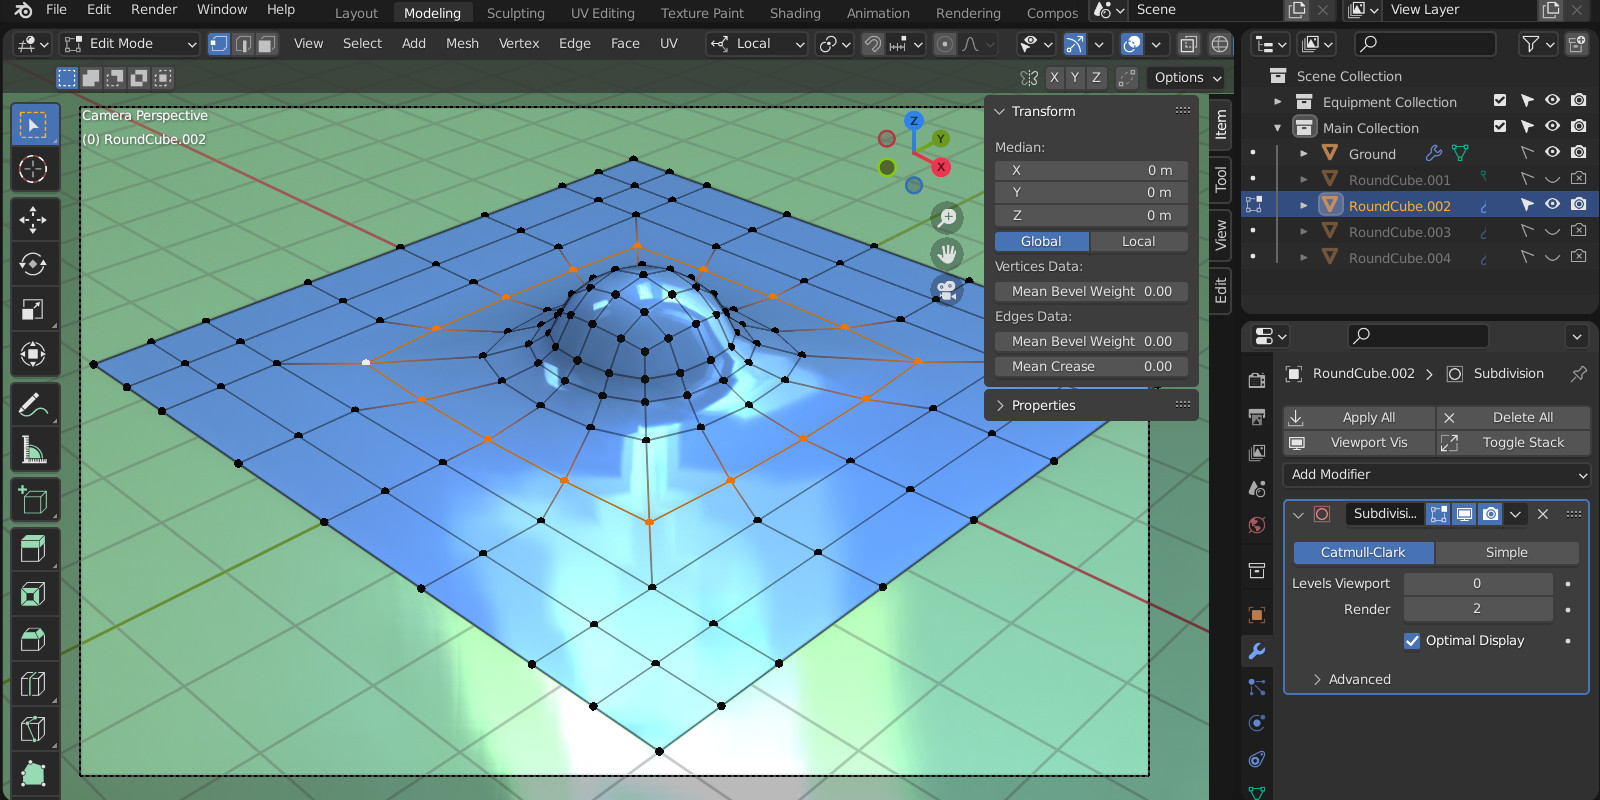Open the Object properties tab icon

point(1257,615)
